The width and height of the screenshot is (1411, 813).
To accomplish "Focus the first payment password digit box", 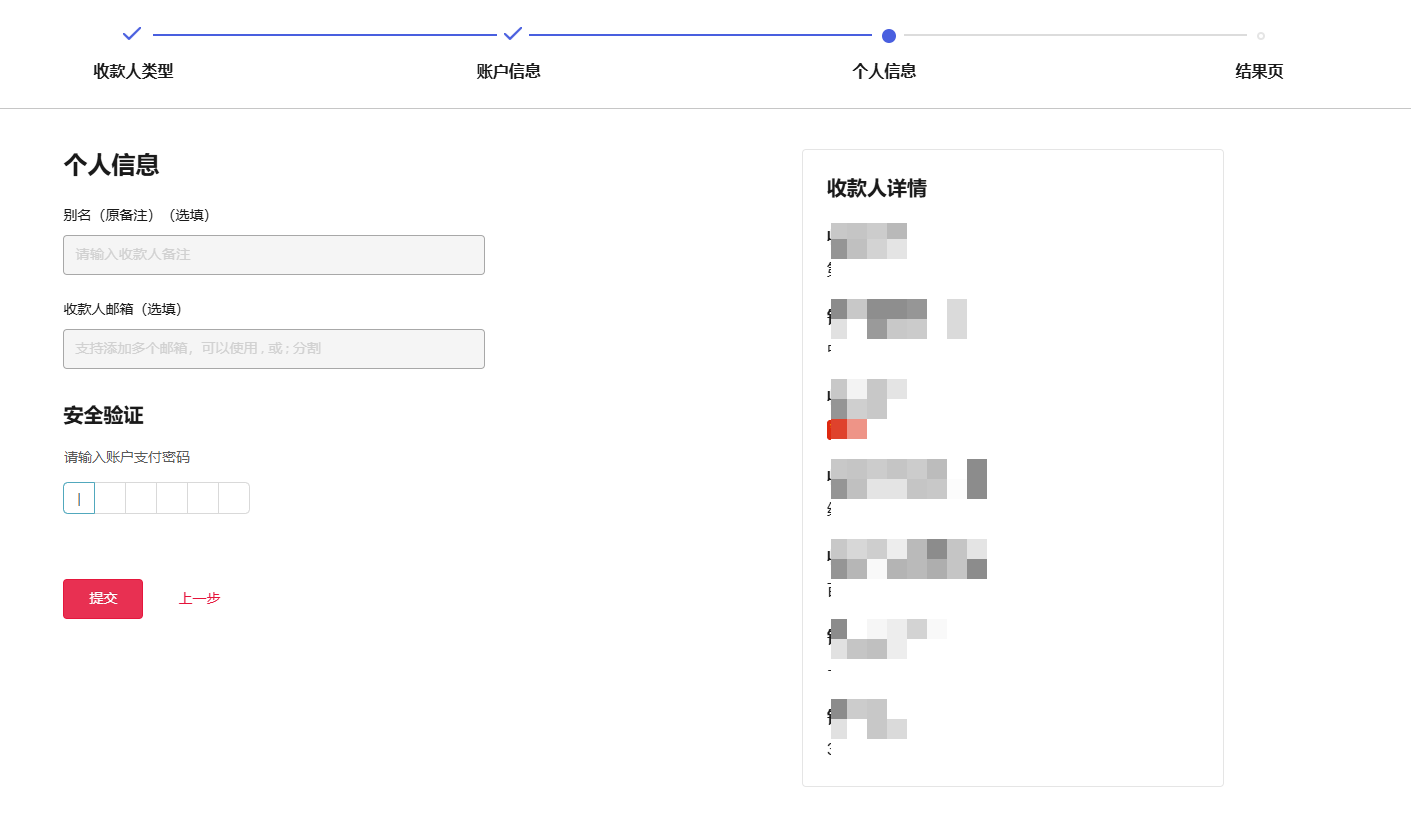I will [79, 498].
